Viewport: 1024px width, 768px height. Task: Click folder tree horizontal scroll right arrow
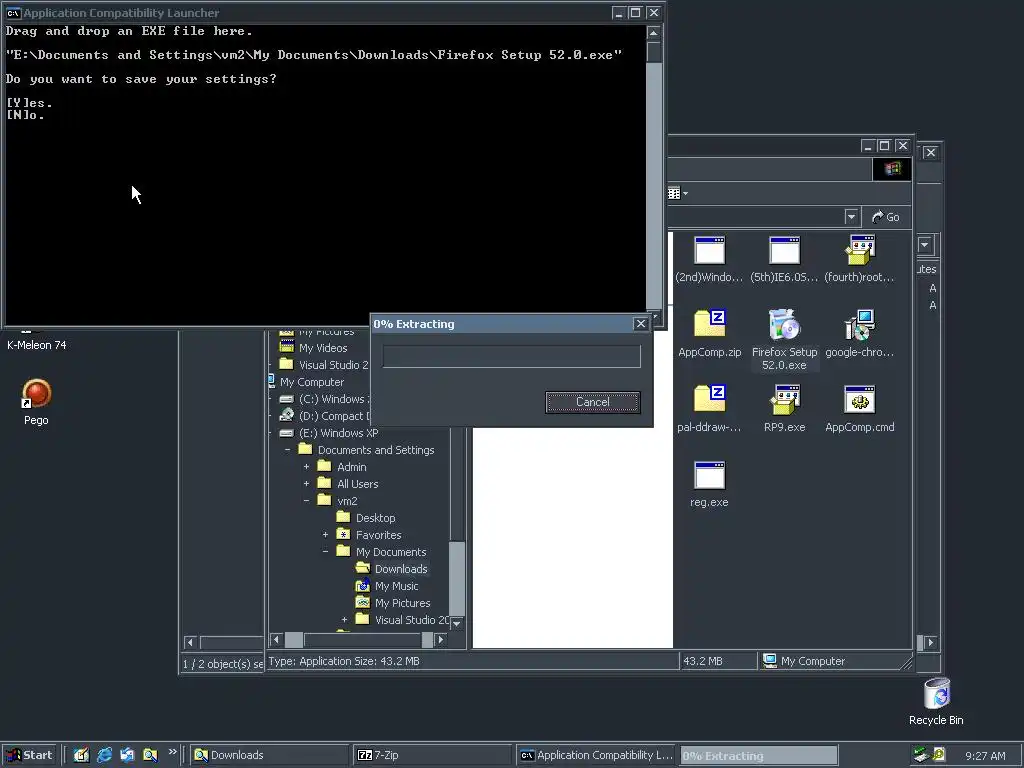point(441,639)
